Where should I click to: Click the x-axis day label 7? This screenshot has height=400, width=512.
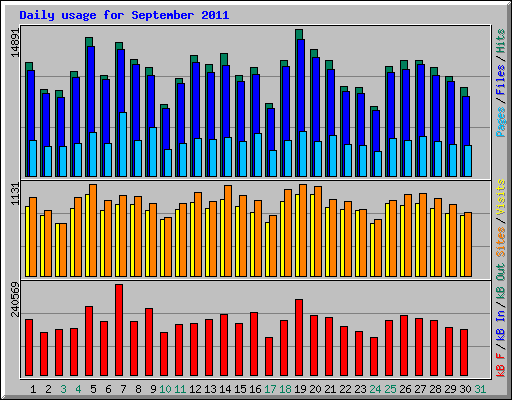pyautogui.click(x=123, y=389)
